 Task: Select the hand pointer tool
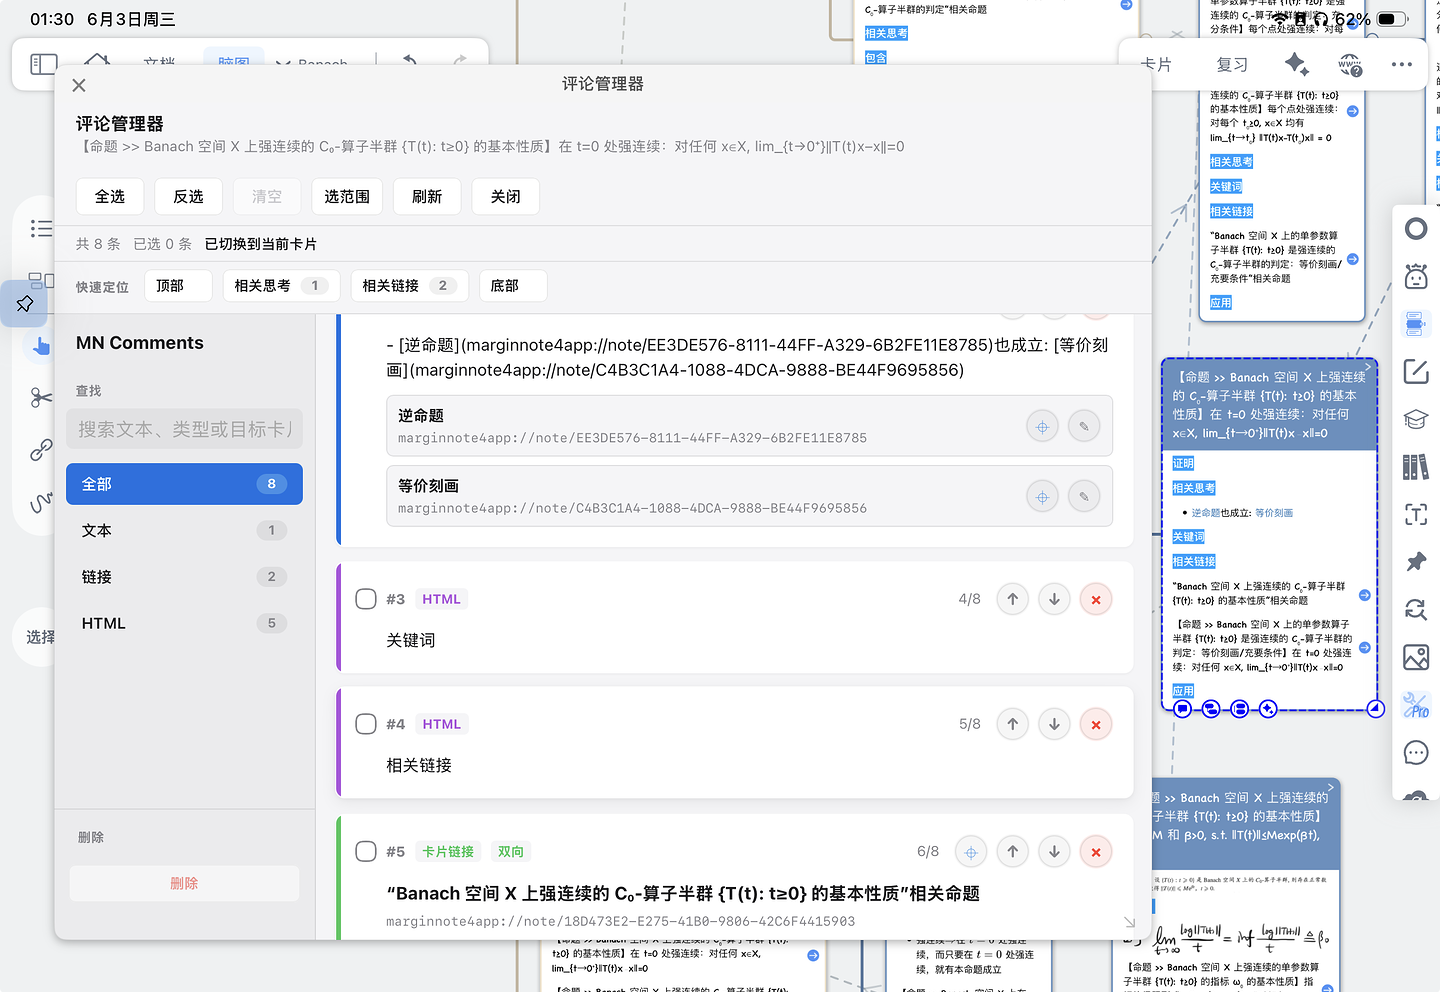point(41,346)
